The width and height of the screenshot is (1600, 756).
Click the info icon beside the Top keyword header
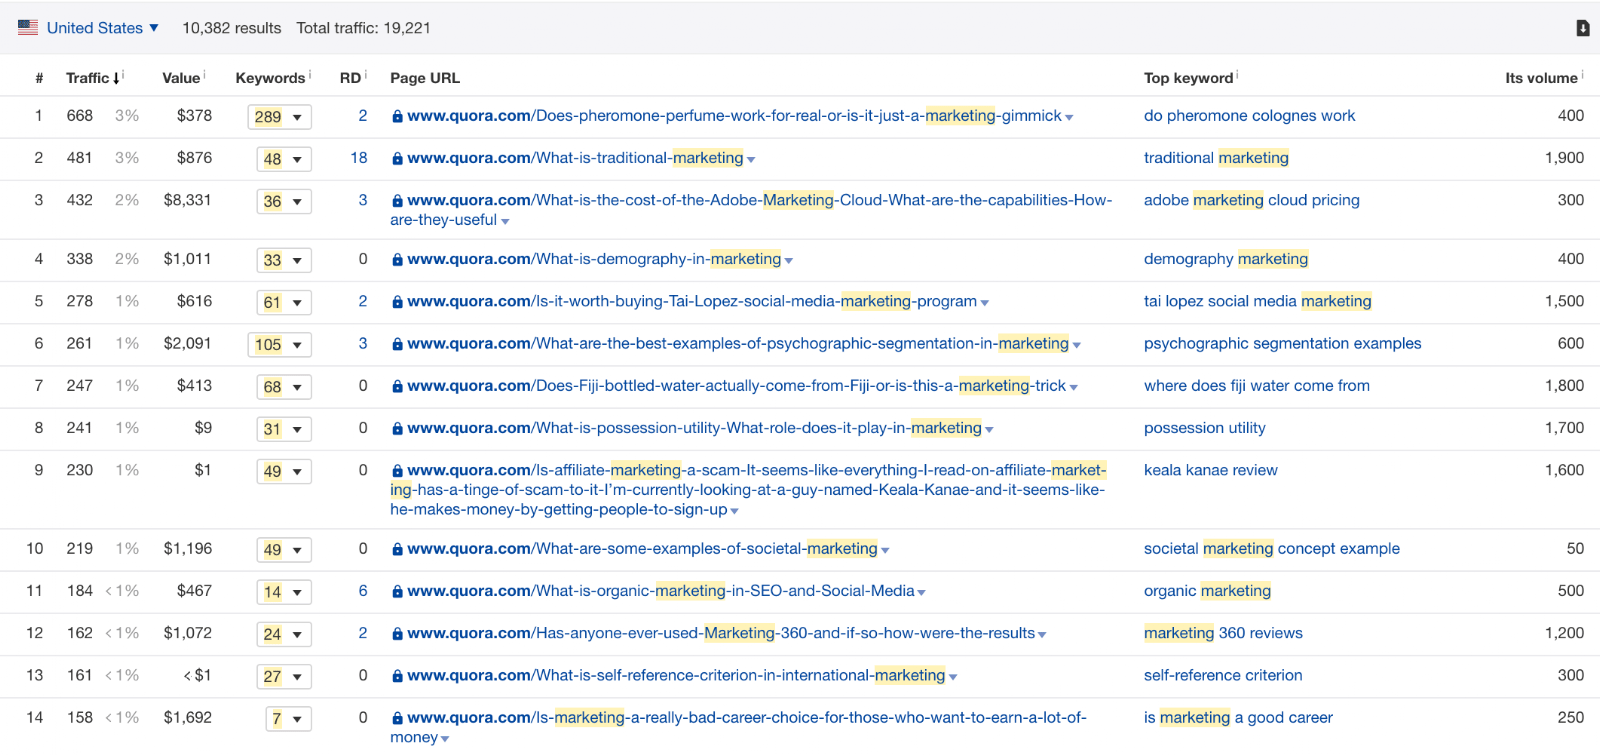[x=1237, y=74]
